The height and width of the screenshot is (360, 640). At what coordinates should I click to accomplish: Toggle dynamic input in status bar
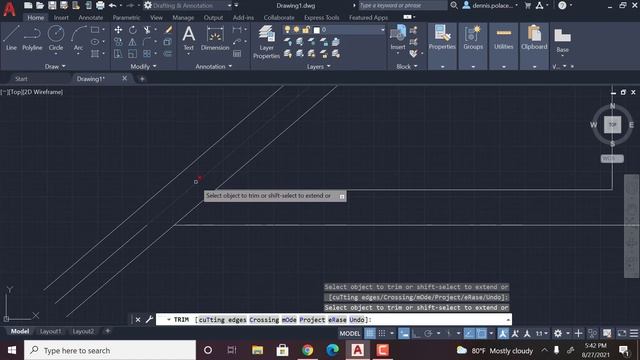(404, 333)
